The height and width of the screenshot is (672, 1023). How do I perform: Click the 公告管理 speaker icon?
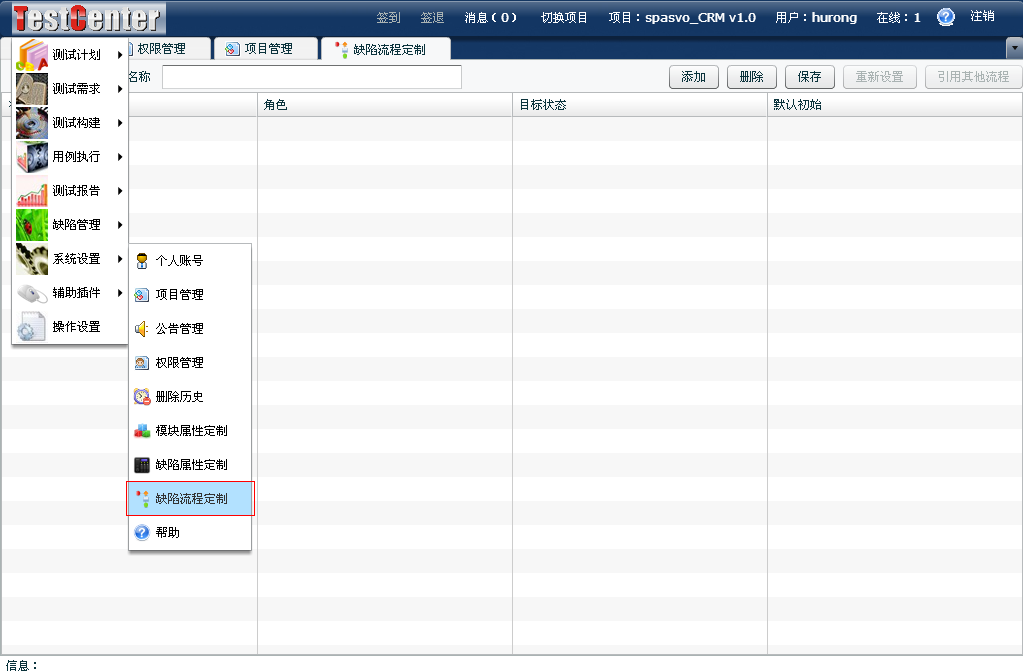(142, 329)
